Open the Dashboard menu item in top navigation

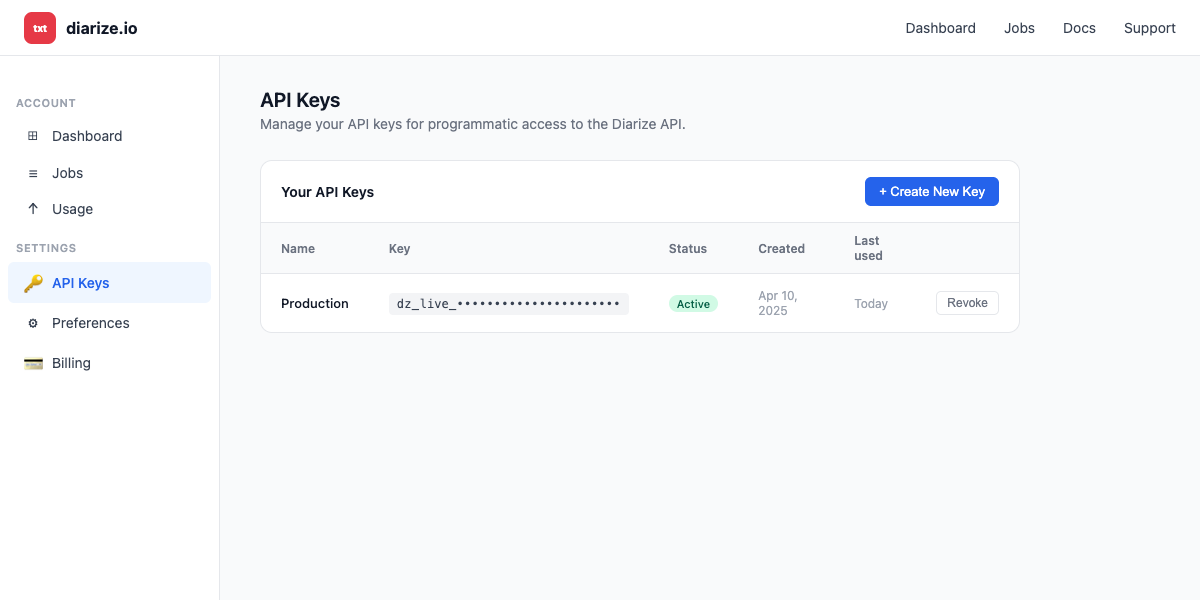(940, 28)
